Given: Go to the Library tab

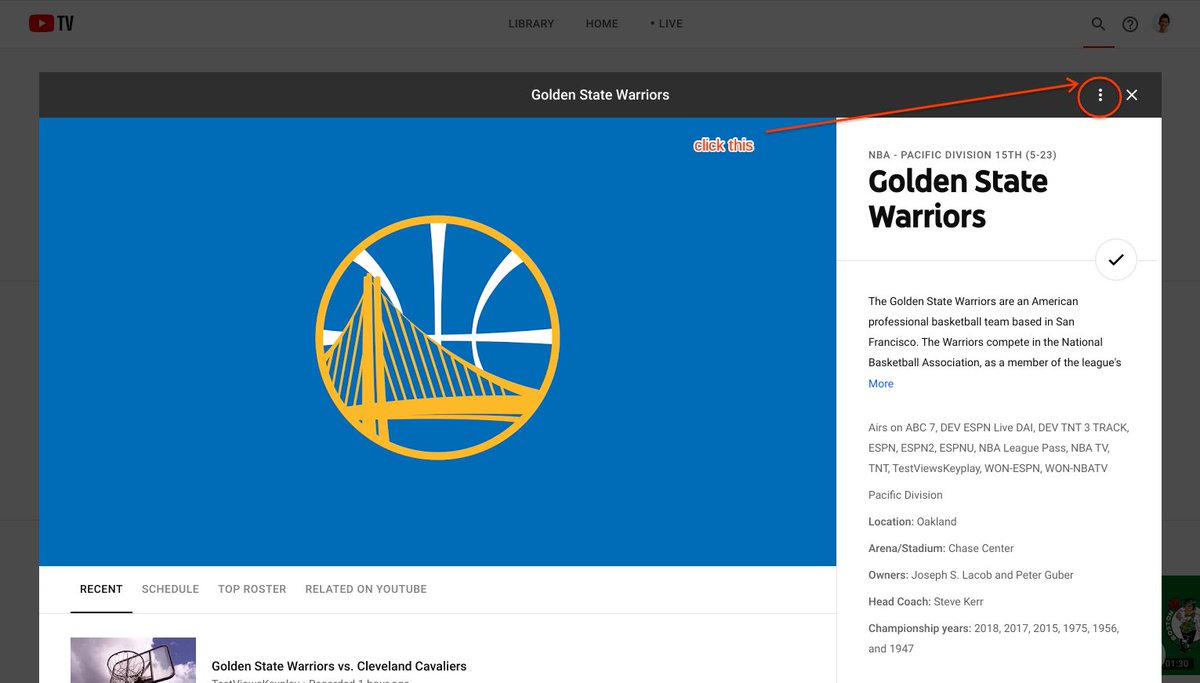Looking at the screenshot, I should click(x=531, y=24).
